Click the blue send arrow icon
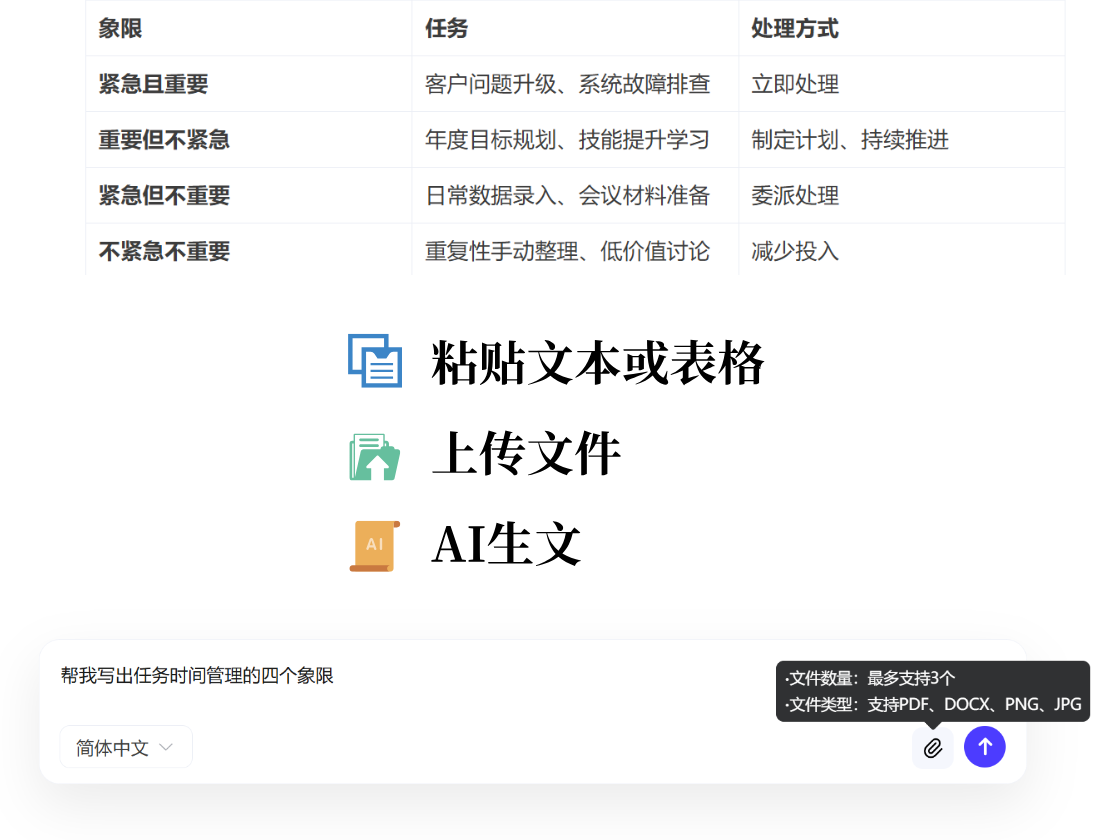 tap(985, 747)
